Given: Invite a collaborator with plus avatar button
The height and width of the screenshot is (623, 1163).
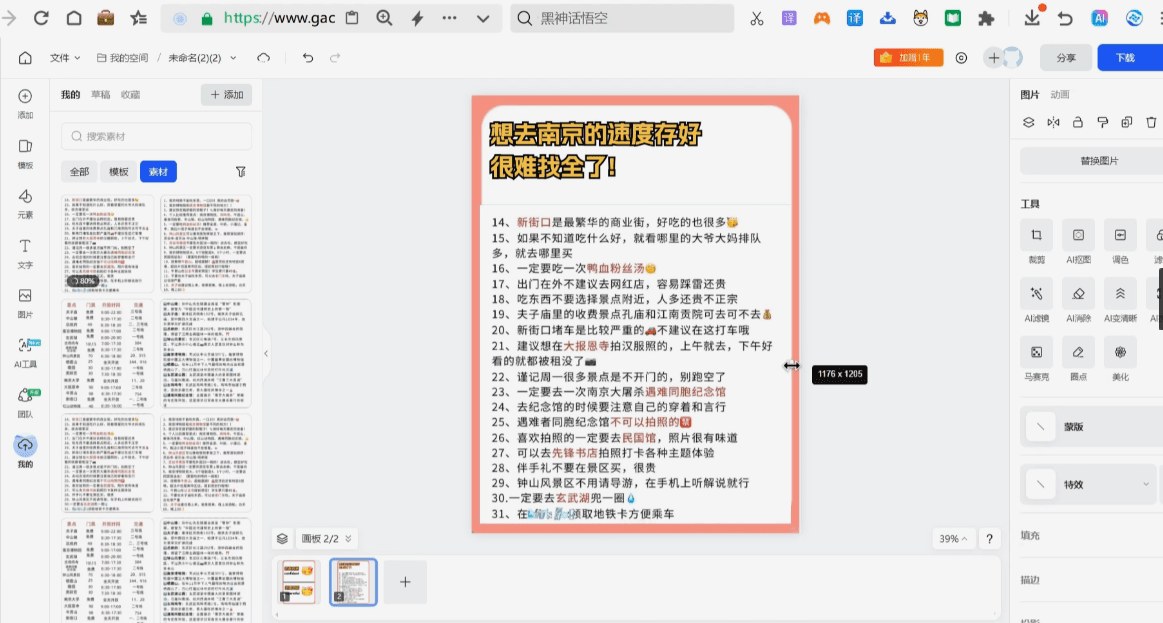Looking at the screenshot, I should 993,58.
